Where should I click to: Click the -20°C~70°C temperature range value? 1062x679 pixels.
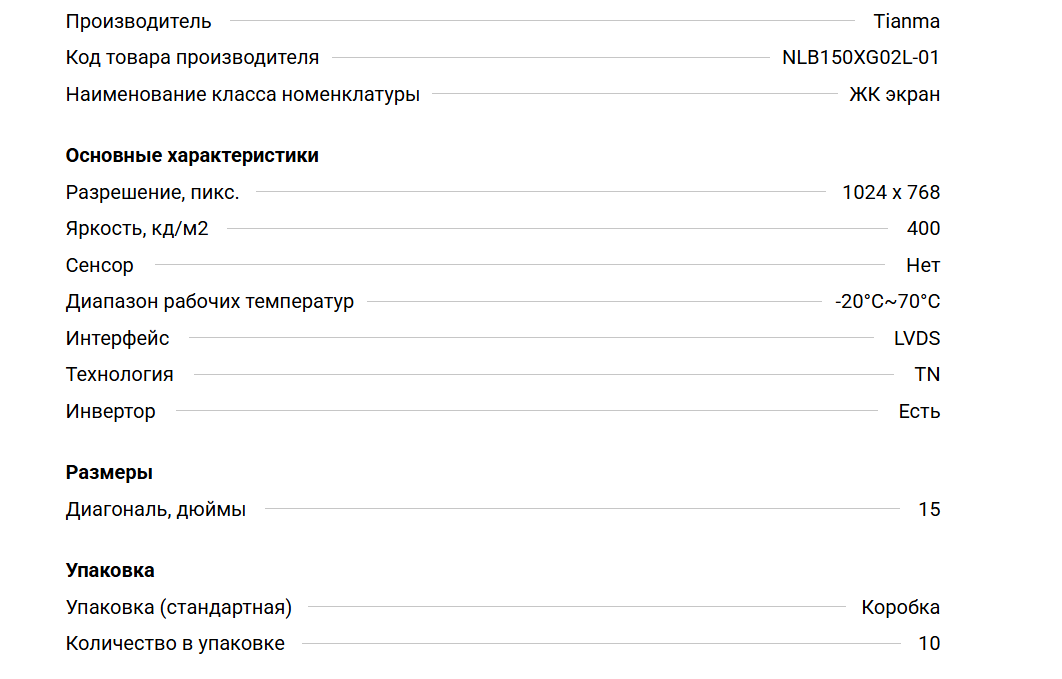tap(887, 302)
